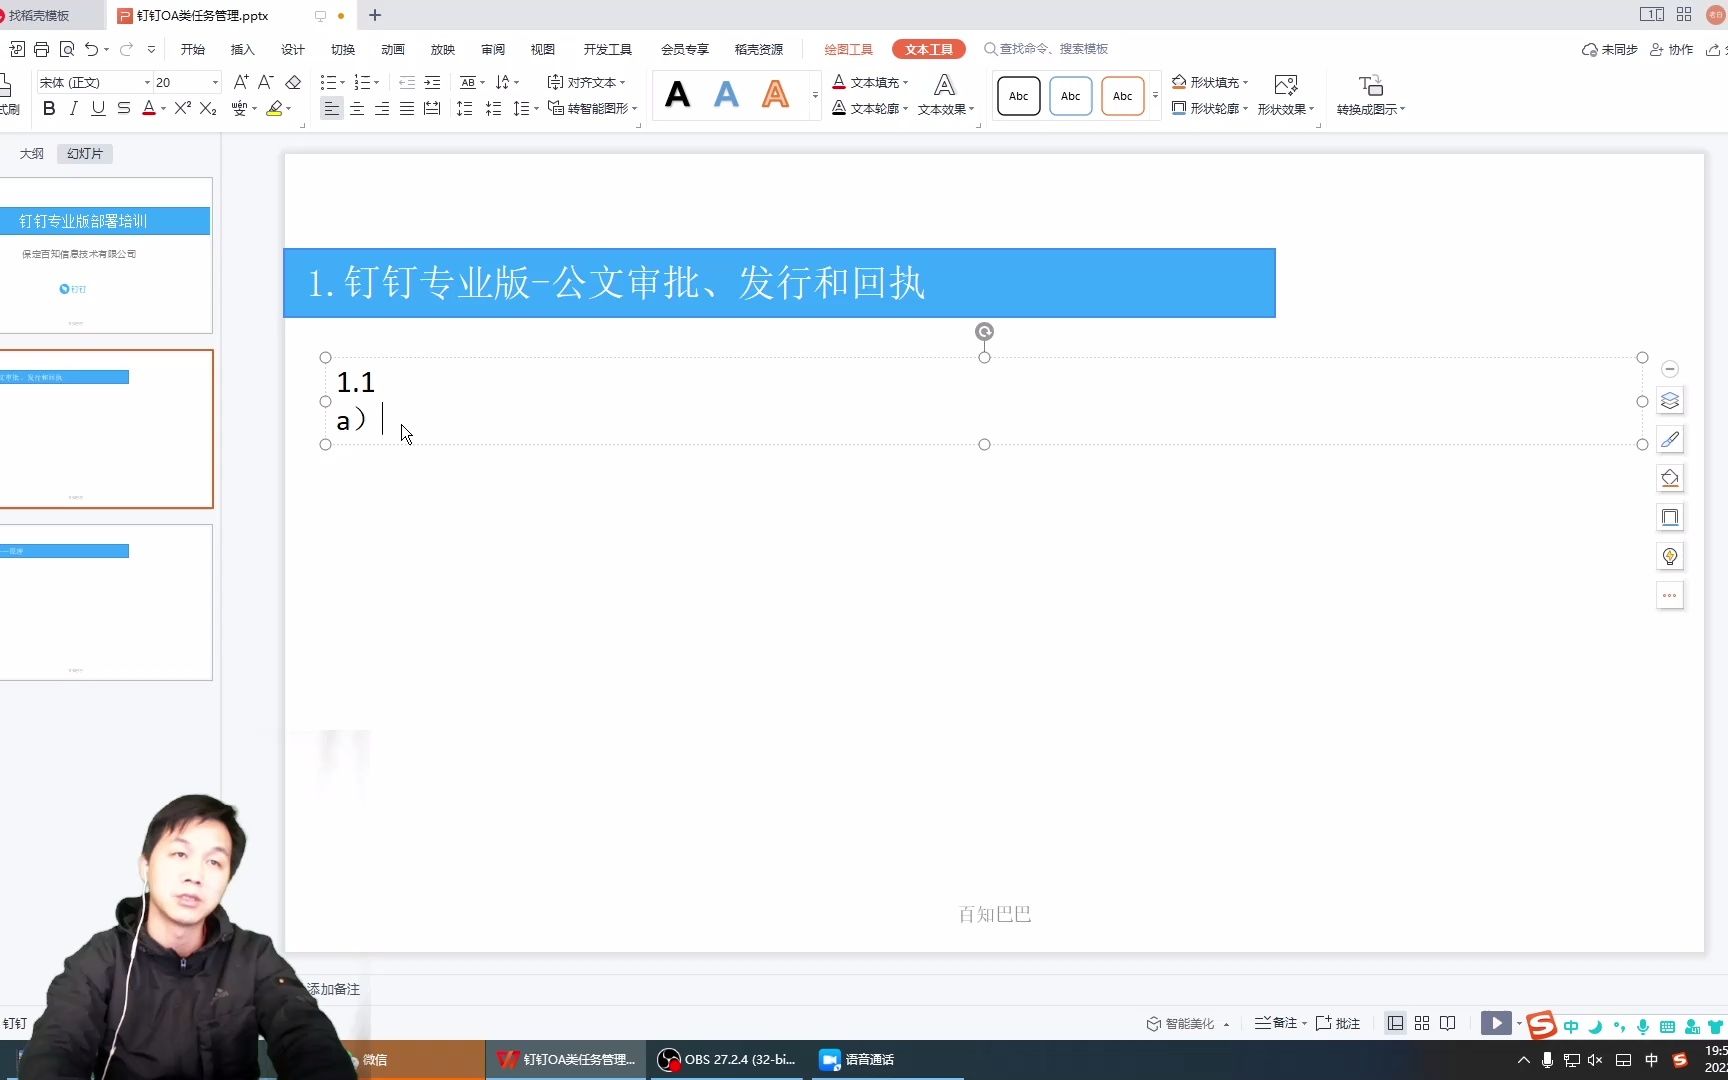This screenshot has width=1728, height=1080.
Task: Decrease spacing after paragraph icon
Action: 494,108
